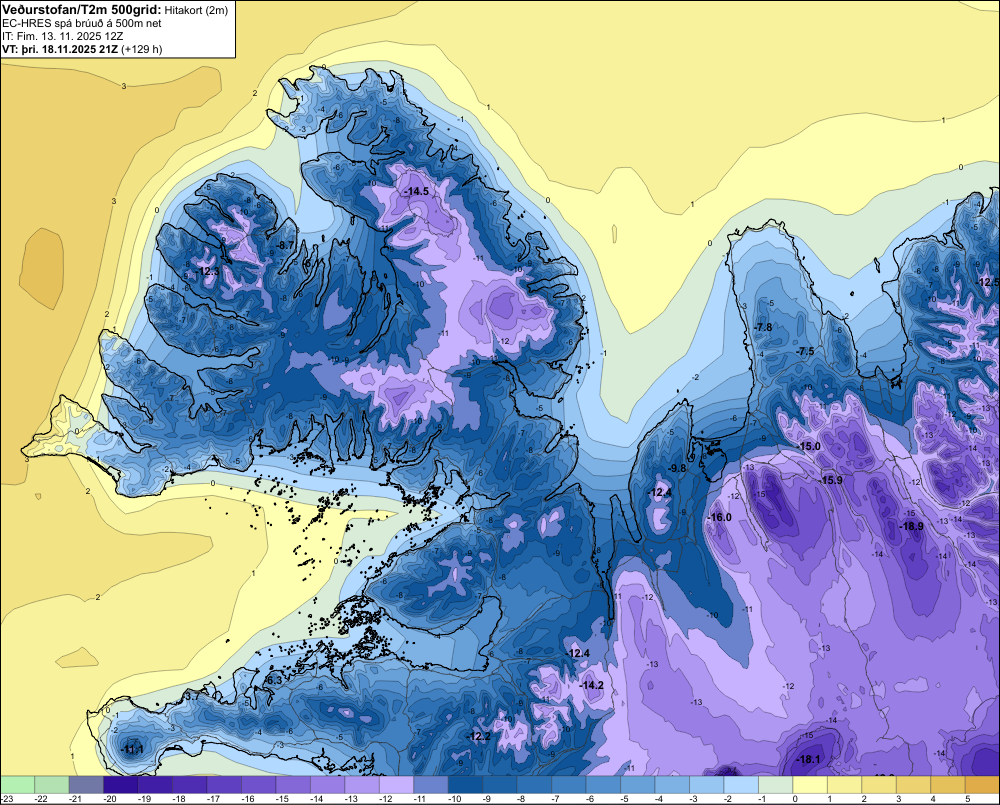Click the -18.1 temperature value on the map
This screenshot has width=1000, height=805.
point(808,759)
